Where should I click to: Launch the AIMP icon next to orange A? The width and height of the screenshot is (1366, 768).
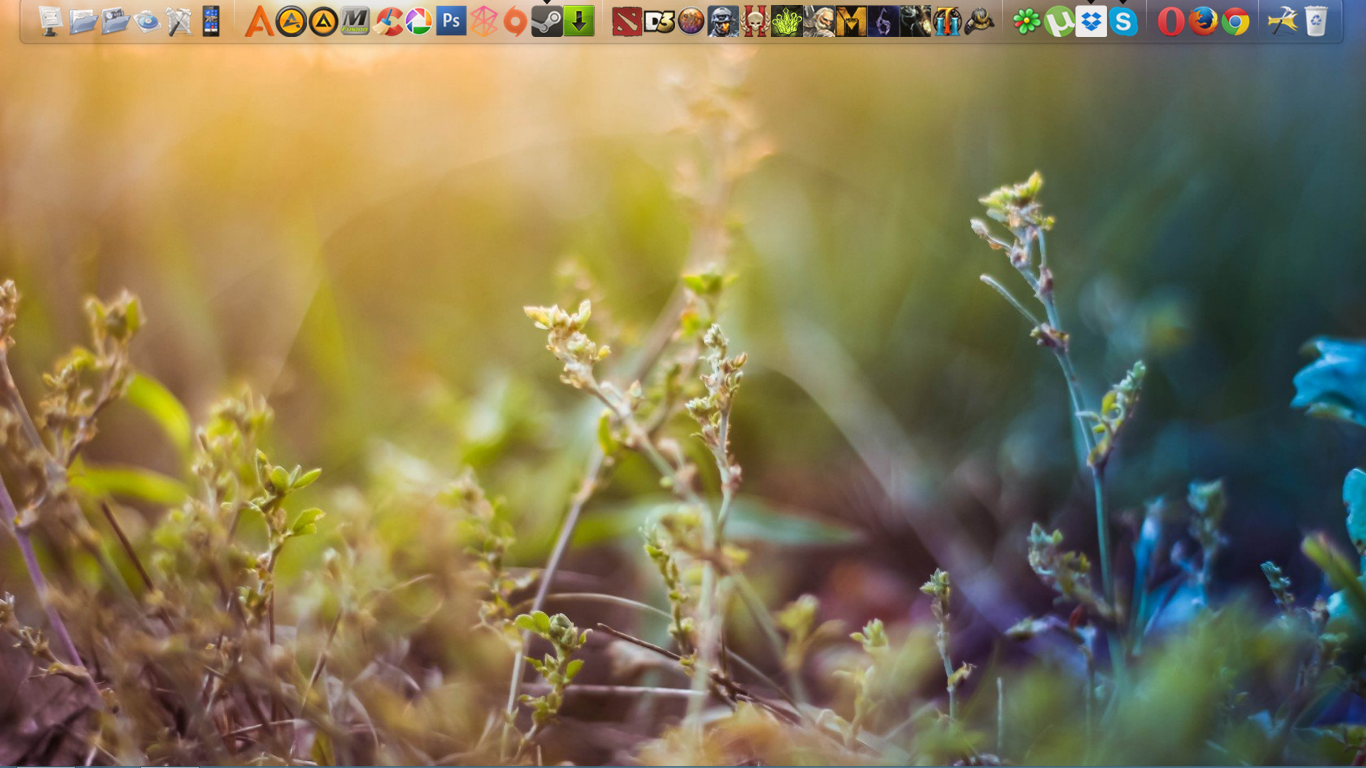(291, 21)
